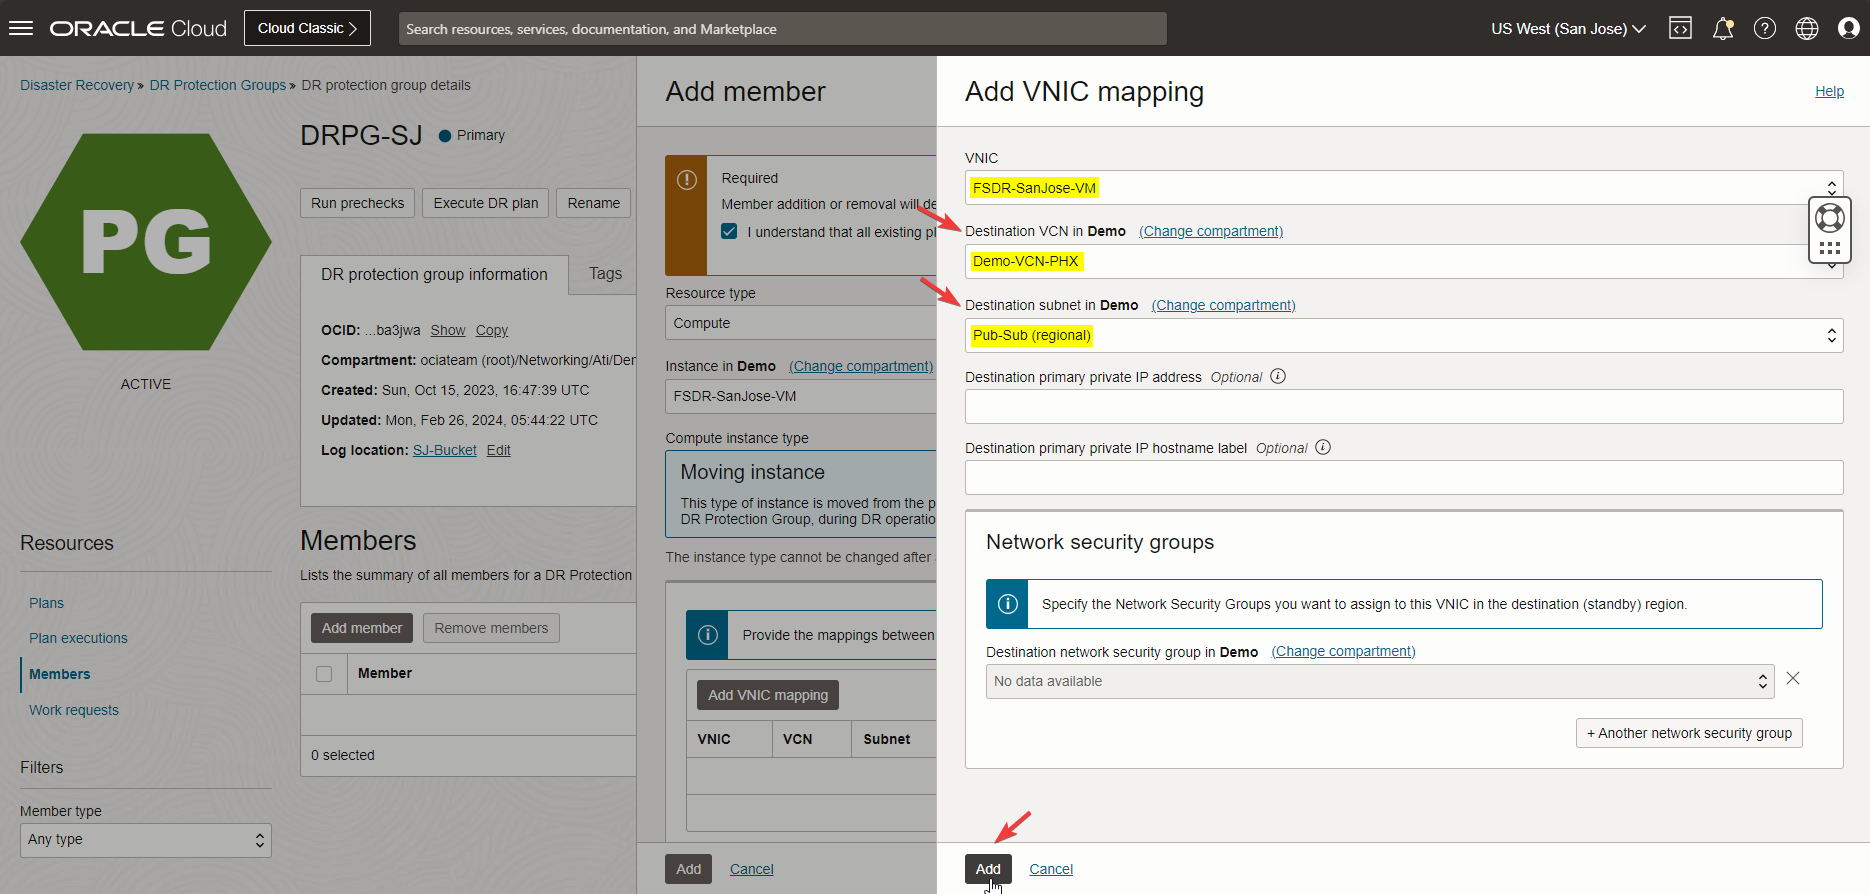Screen dimensions: 1870x894
Task: Open the support lifebuoy widget
Action: pos(1830,217)
